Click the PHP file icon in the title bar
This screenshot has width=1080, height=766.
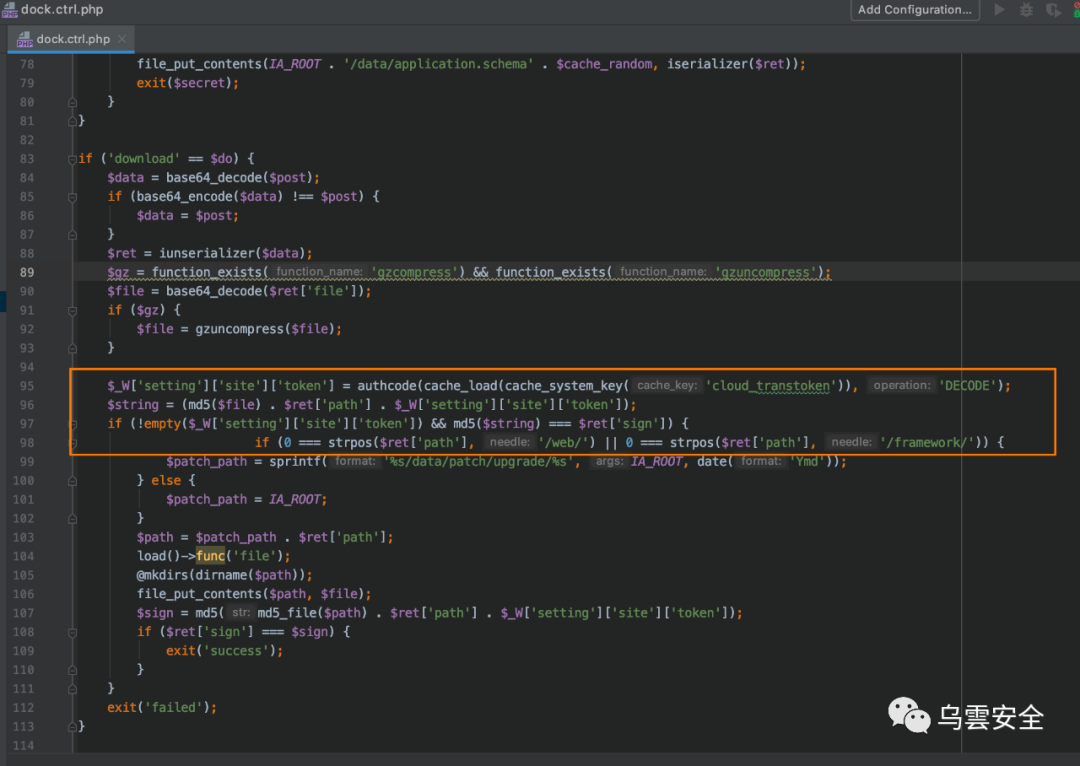tap(9, 10)
